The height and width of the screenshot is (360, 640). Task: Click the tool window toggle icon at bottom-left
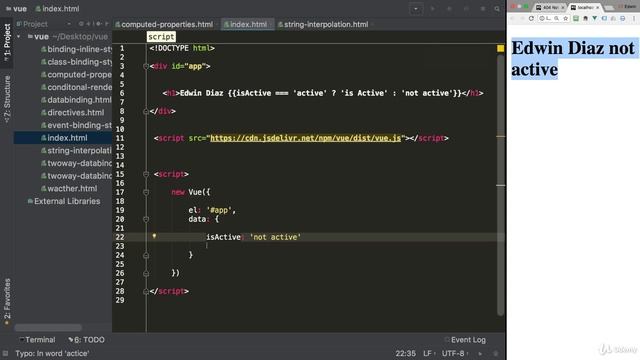coord(5,353)
